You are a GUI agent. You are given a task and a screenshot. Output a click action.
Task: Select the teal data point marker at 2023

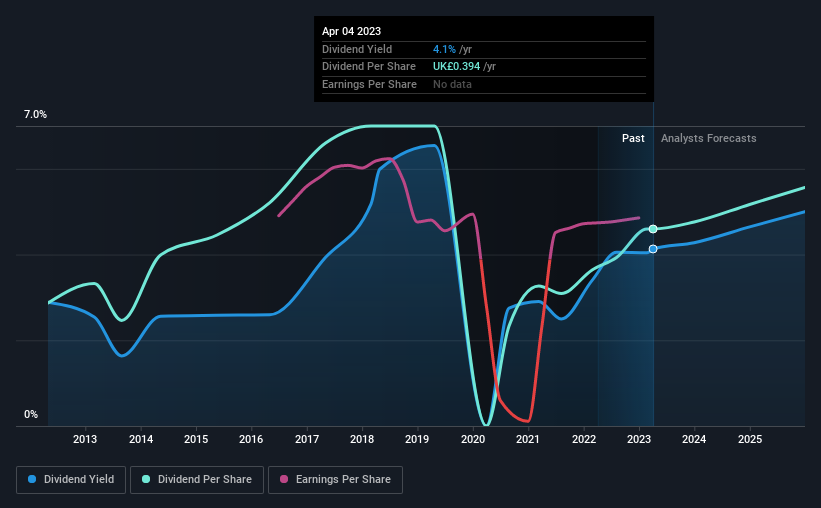653,229
